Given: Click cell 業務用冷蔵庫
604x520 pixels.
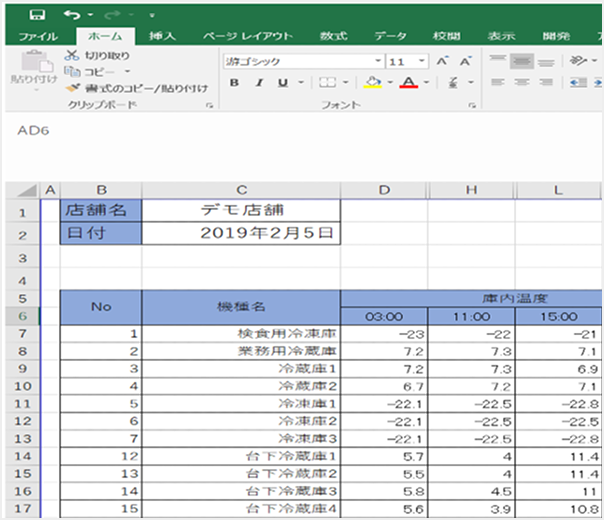Looking at the screenshot, I should click(x=242, y=351).
